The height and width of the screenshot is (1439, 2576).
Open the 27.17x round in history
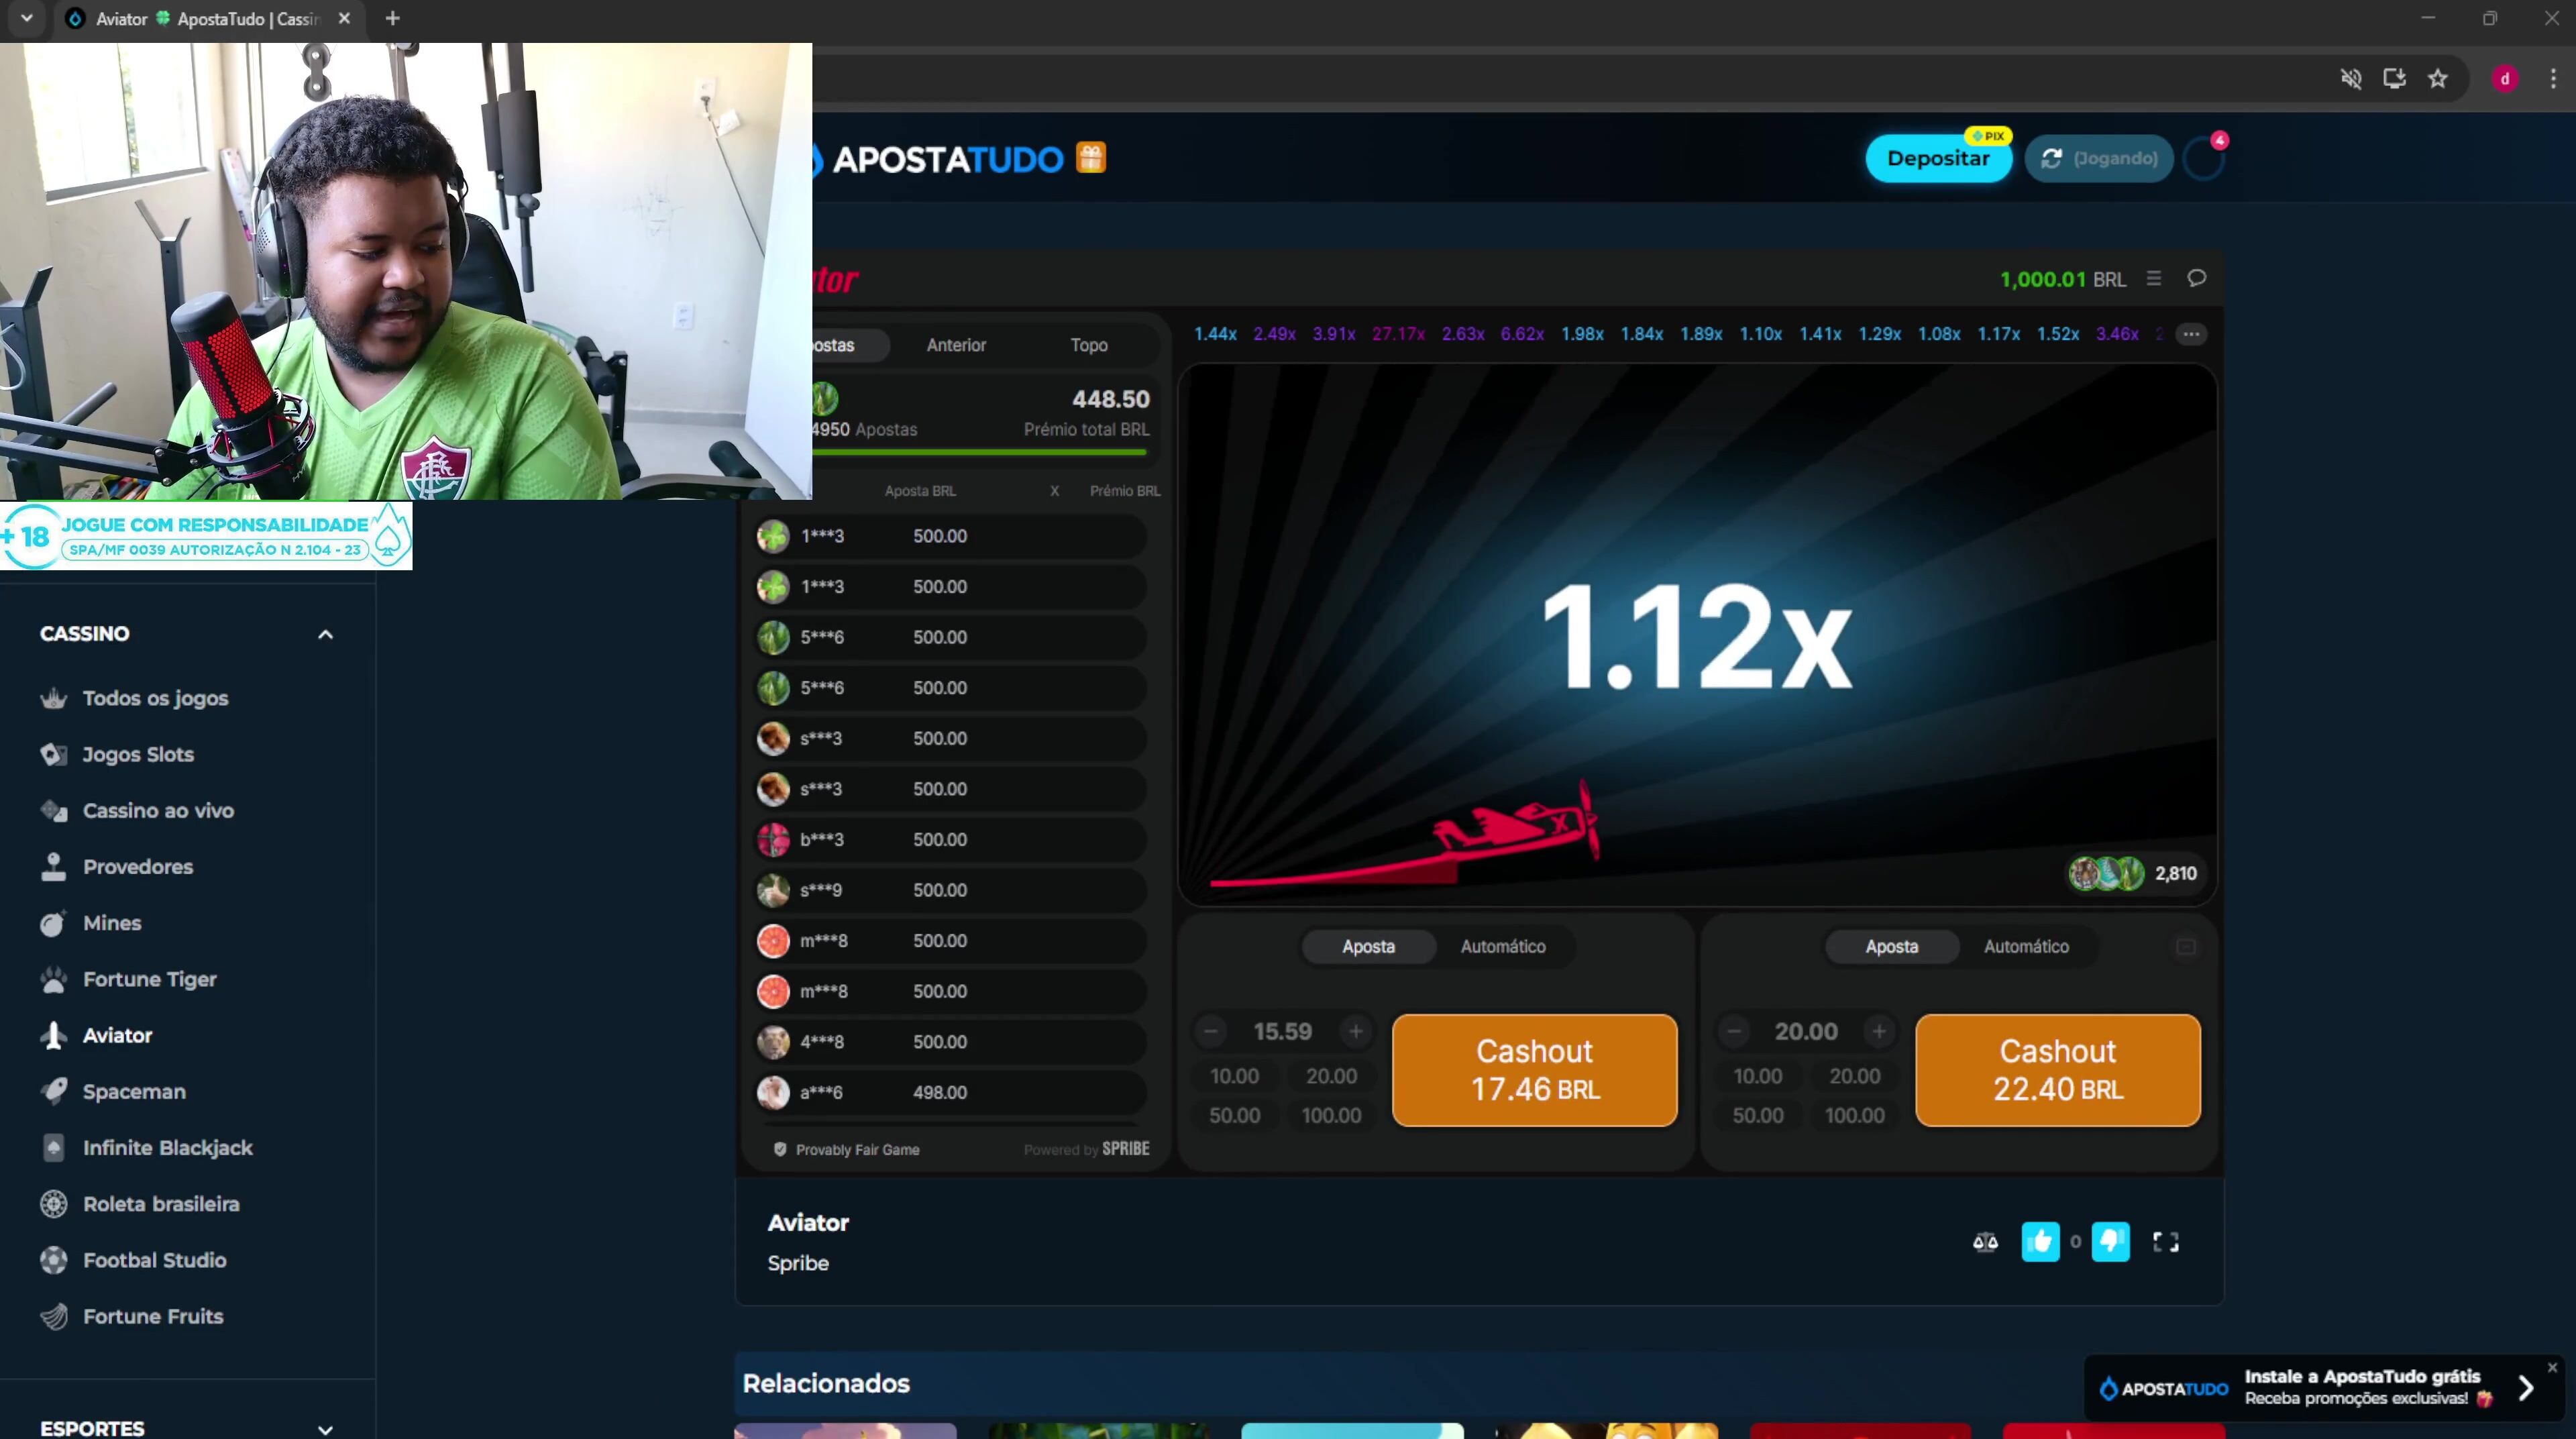pos(1398,334)
